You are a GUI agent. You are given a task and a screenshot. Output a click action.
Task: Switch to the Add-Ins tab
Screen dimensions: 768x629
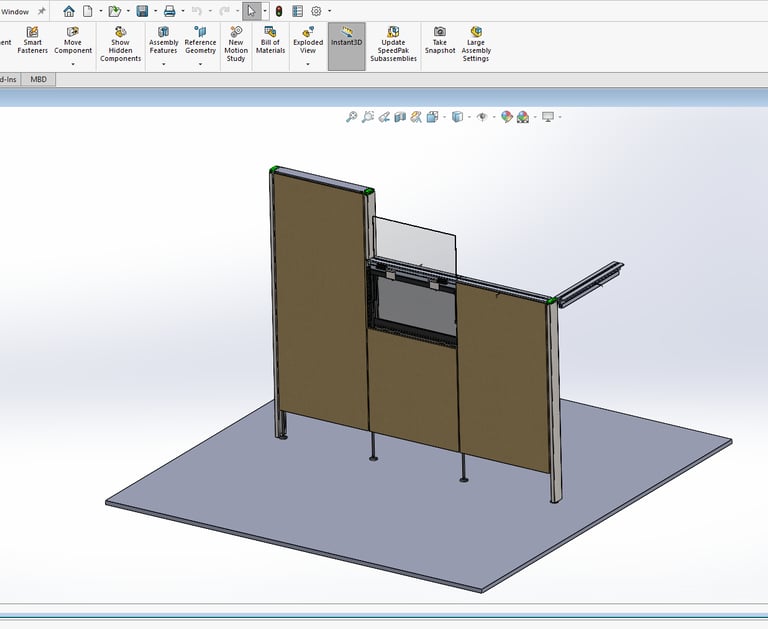tap(8, 79)
